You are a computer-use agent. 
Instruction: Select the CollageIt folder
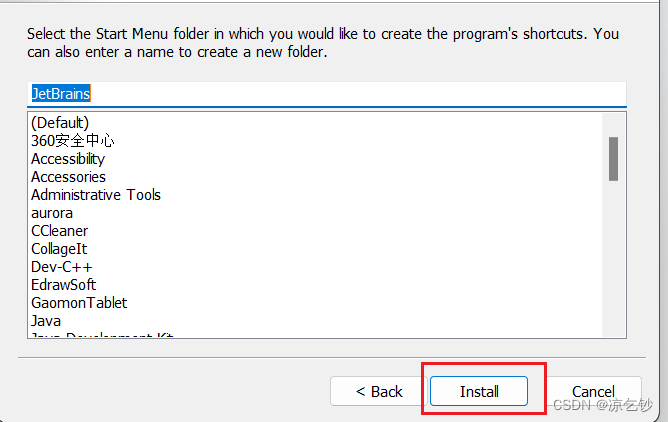coord(59,249)
